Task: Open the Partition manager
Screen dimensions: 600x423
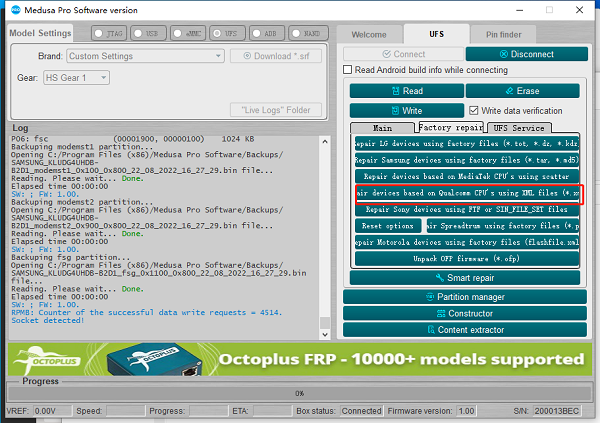Action: point(465,297)
